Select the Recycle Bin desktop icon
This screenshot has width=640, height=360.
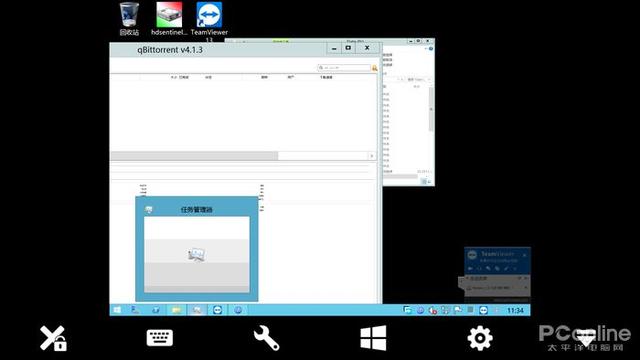pos(129,19)
